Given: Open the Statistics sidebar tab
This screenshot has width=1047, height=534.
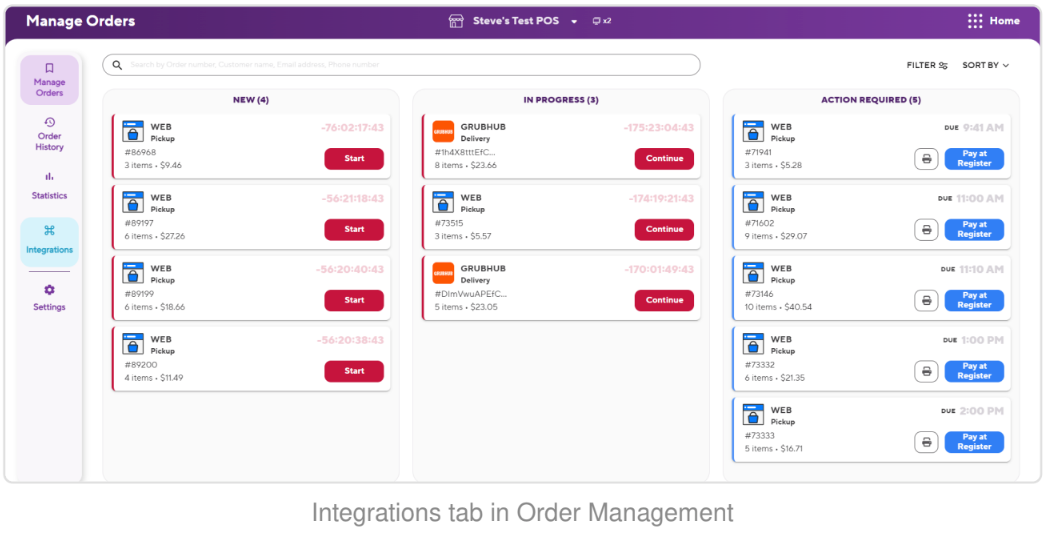Looking at the screenshot, I should pos(49,186).
